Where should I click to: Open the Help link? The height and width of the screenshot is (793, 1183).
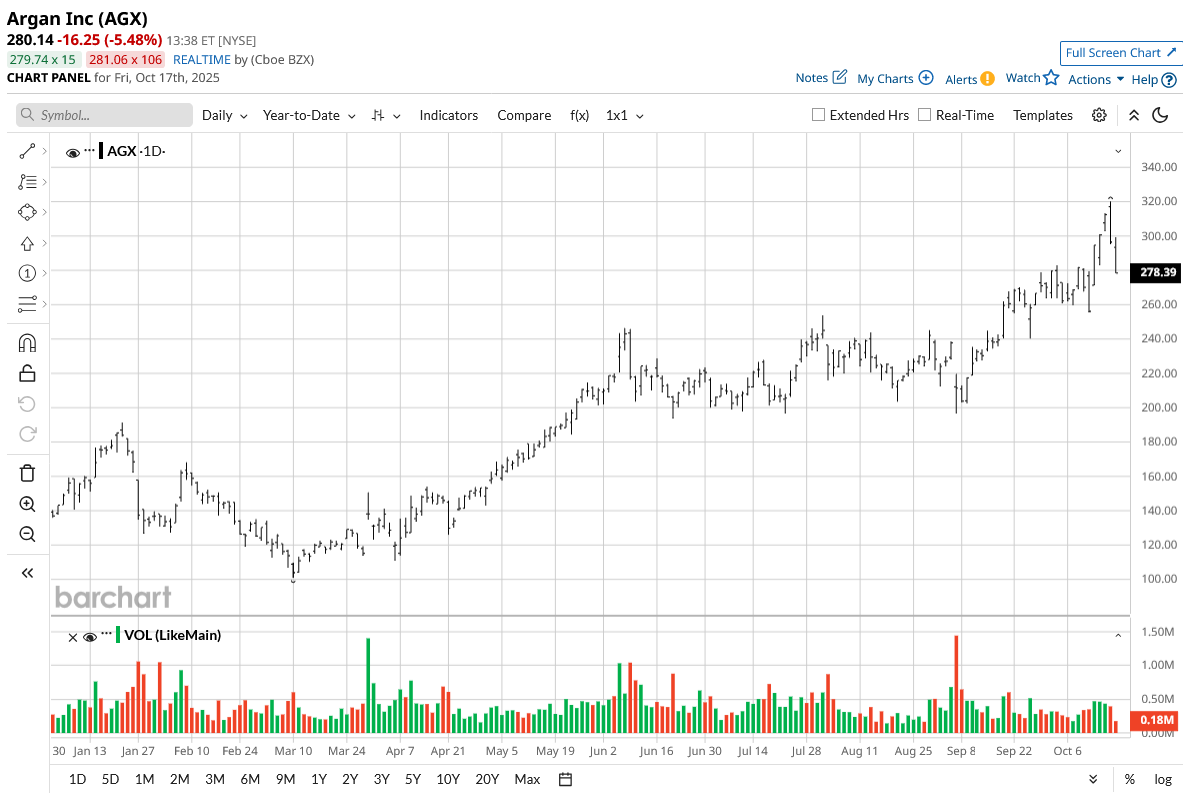click(x=1154, y=79)
